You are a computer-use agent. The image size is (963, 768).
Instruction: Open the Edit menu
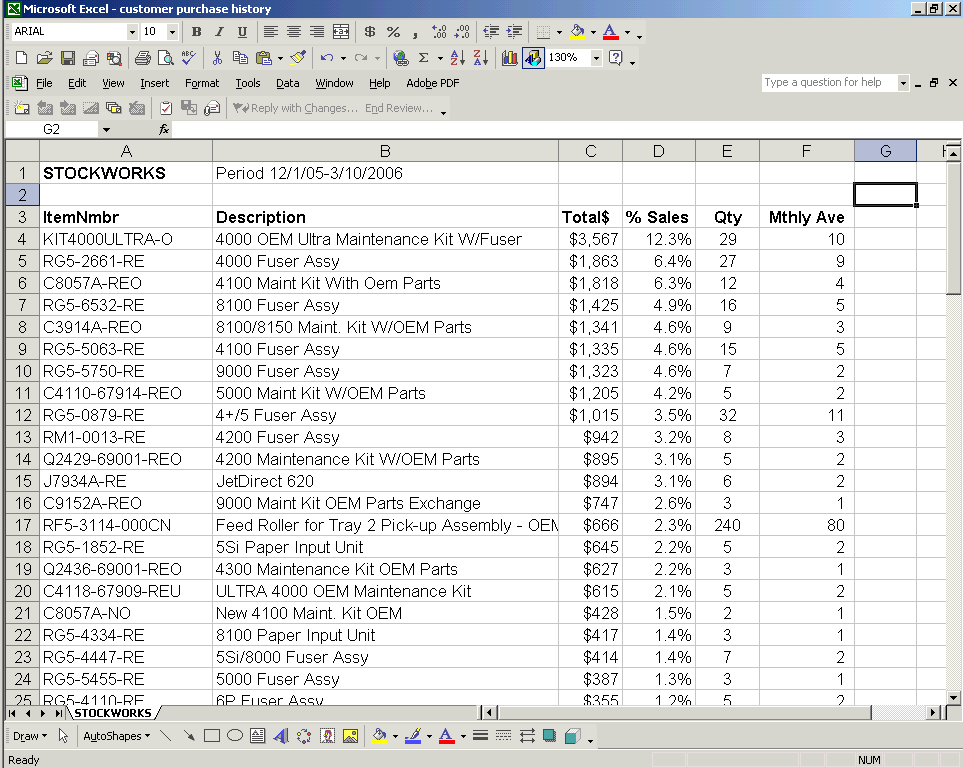tap(77, 84)
